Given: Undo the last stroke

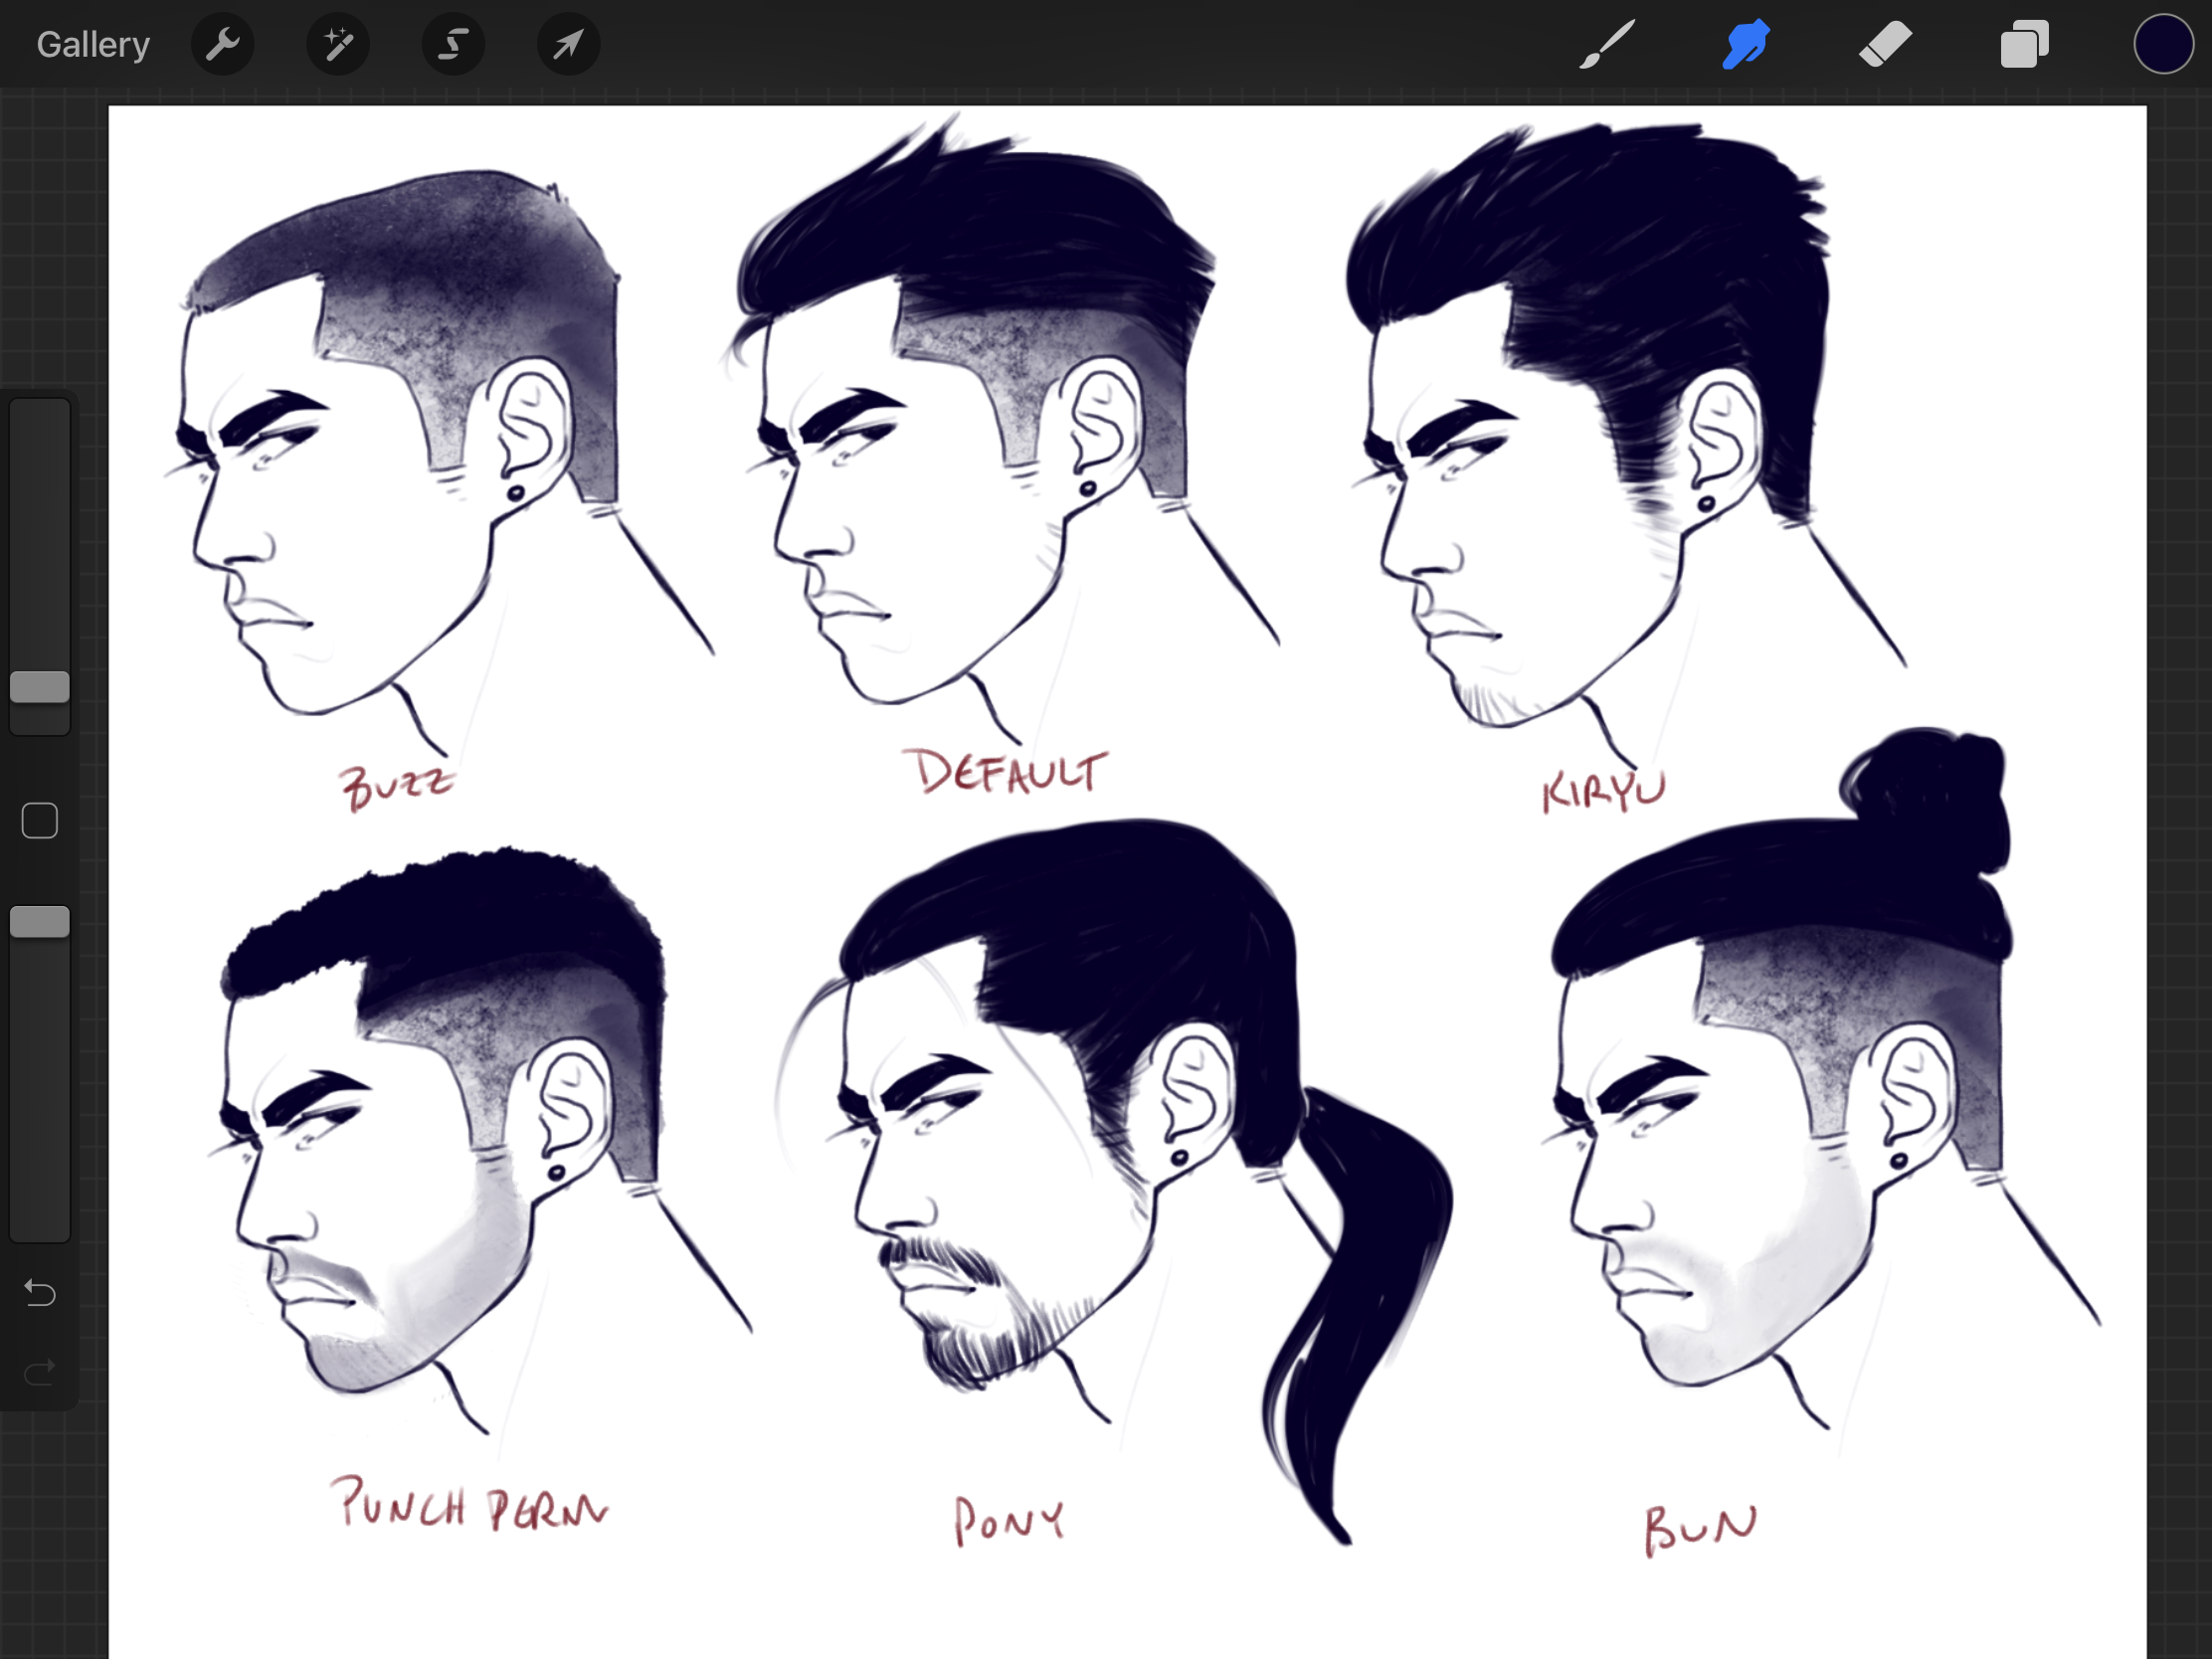Looking at the screenshot, I should tap(40, 1293).
